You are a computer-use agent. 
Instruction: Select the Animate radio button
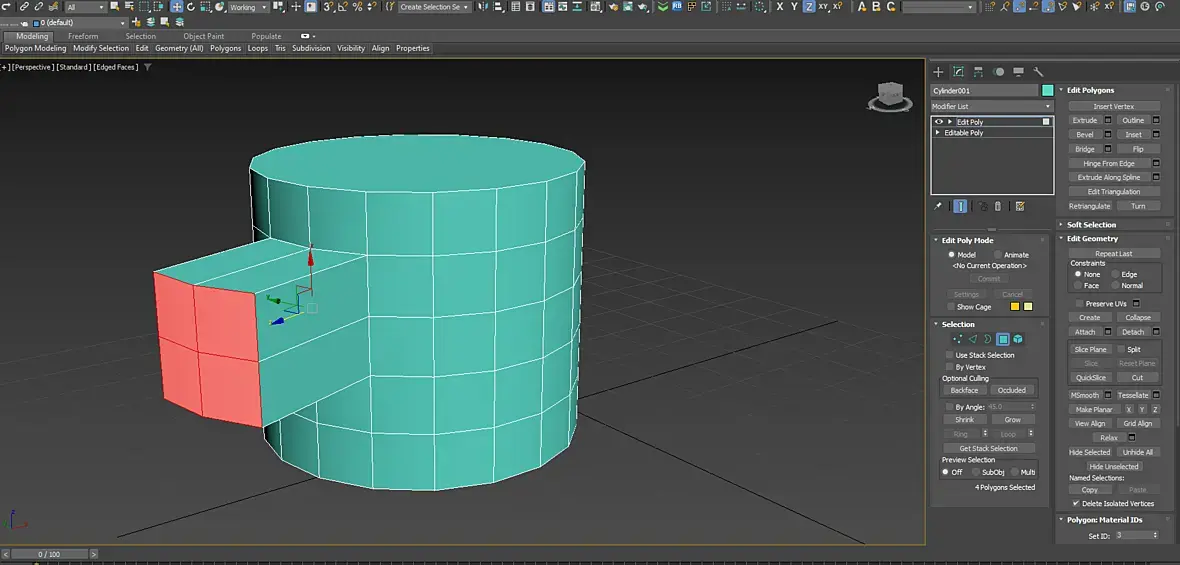click(x=998, y=255)
